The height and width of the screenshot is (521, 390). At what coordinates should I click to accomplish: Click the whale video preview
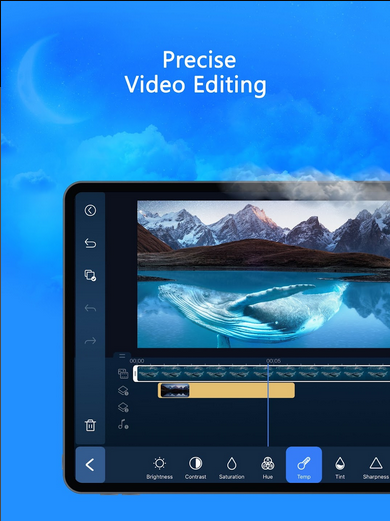pyautogui.click(x=263, y=274)
